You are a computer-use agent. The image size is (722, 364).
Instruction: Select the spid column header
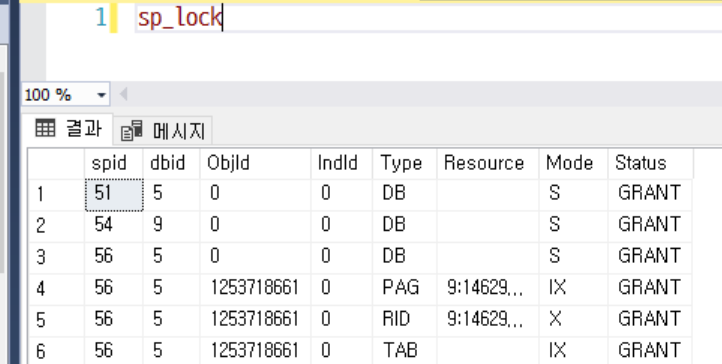(x=114, y=163)
